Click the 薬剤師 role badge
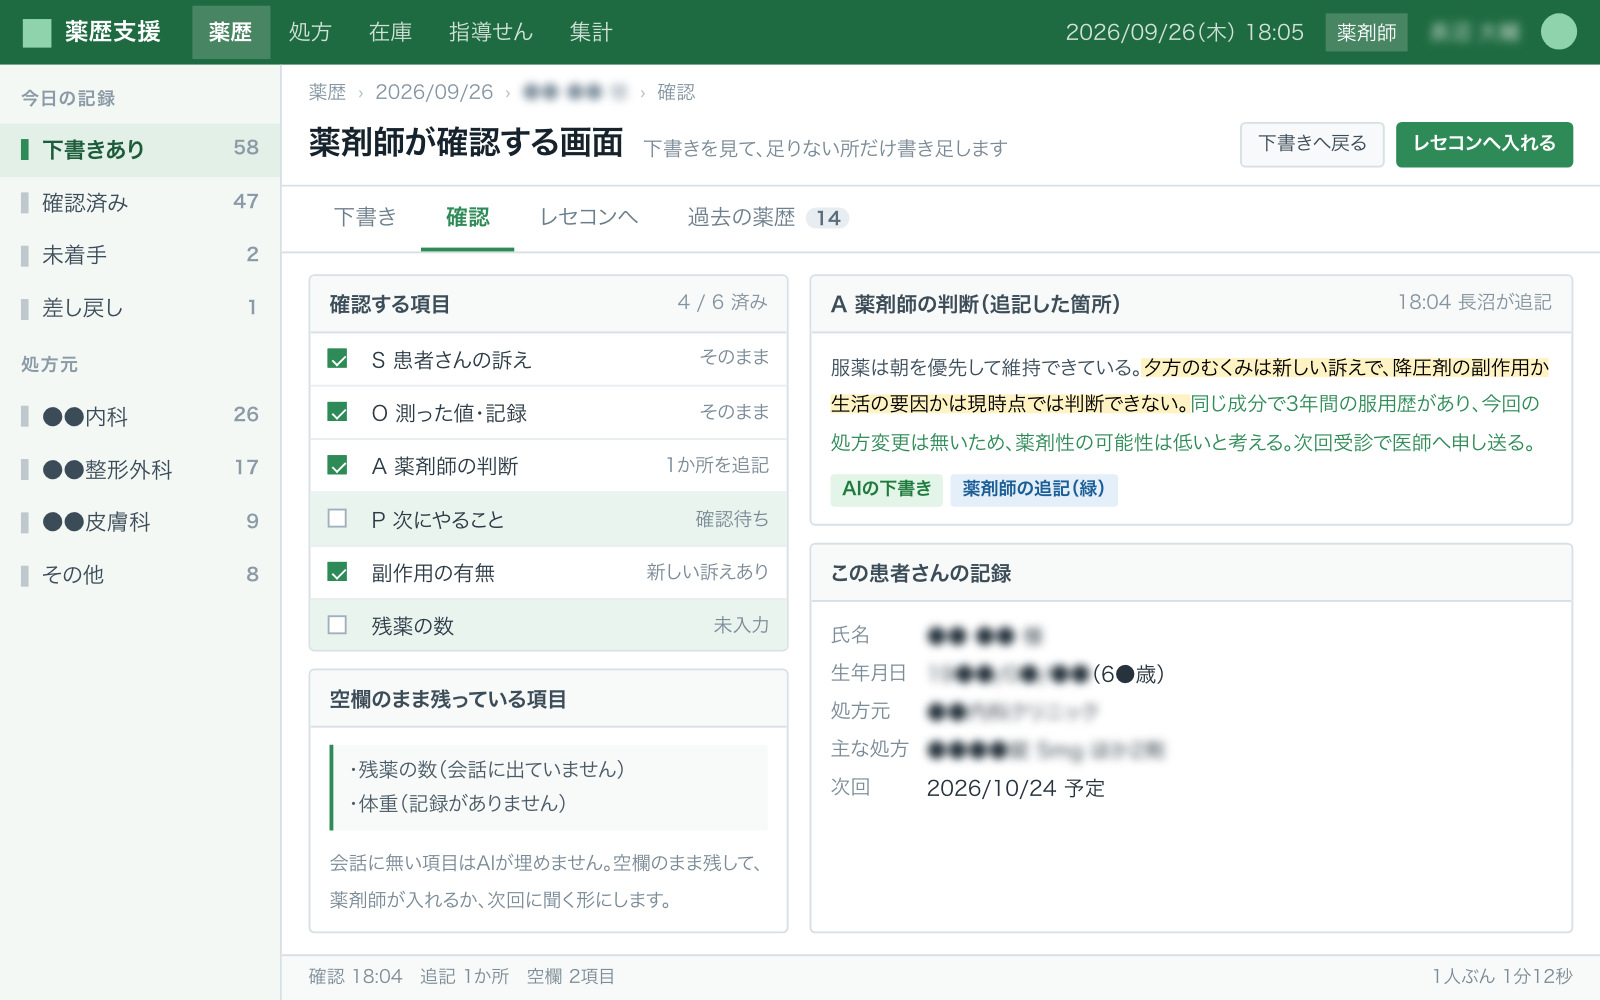1600x1000 pixels. coord(1366,32)
